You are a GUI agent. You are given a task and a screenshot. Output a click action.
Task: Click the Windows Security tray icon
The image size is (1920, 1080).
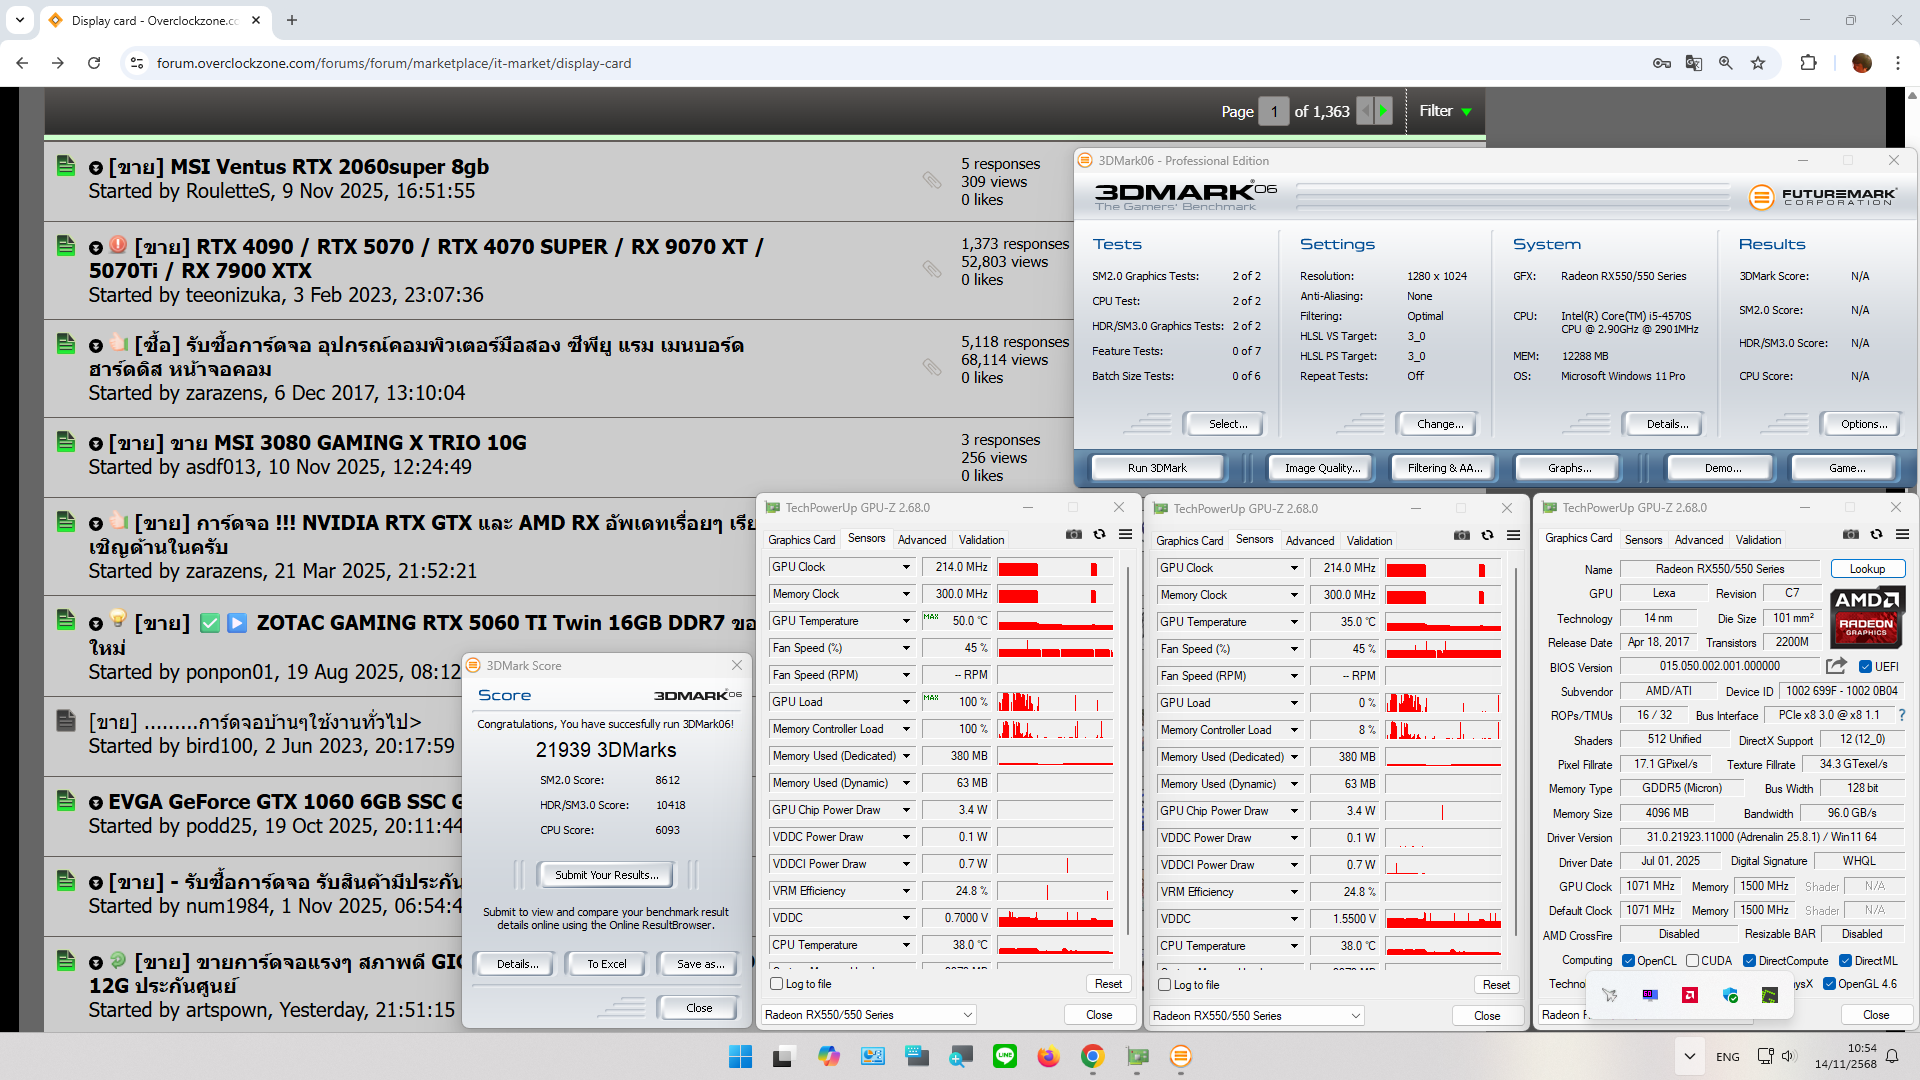tap(1730, 995)
